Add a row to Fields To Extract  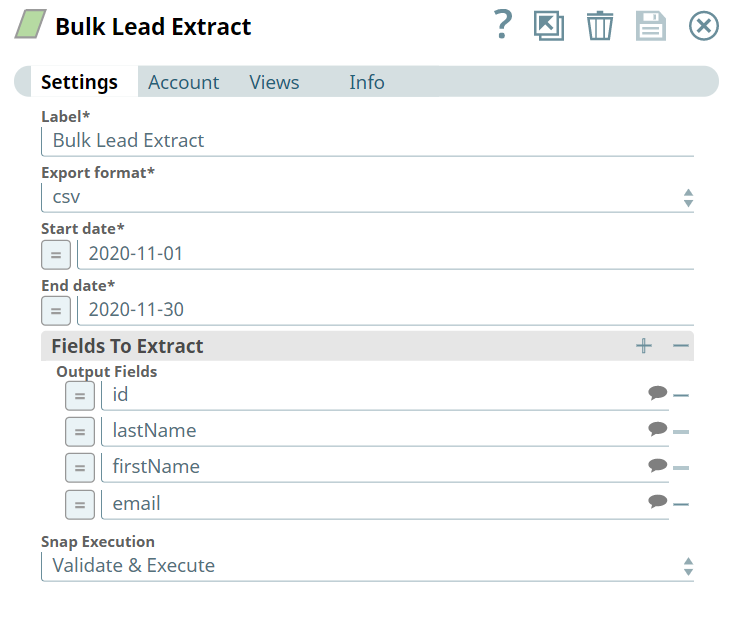(x=644, y=346)
